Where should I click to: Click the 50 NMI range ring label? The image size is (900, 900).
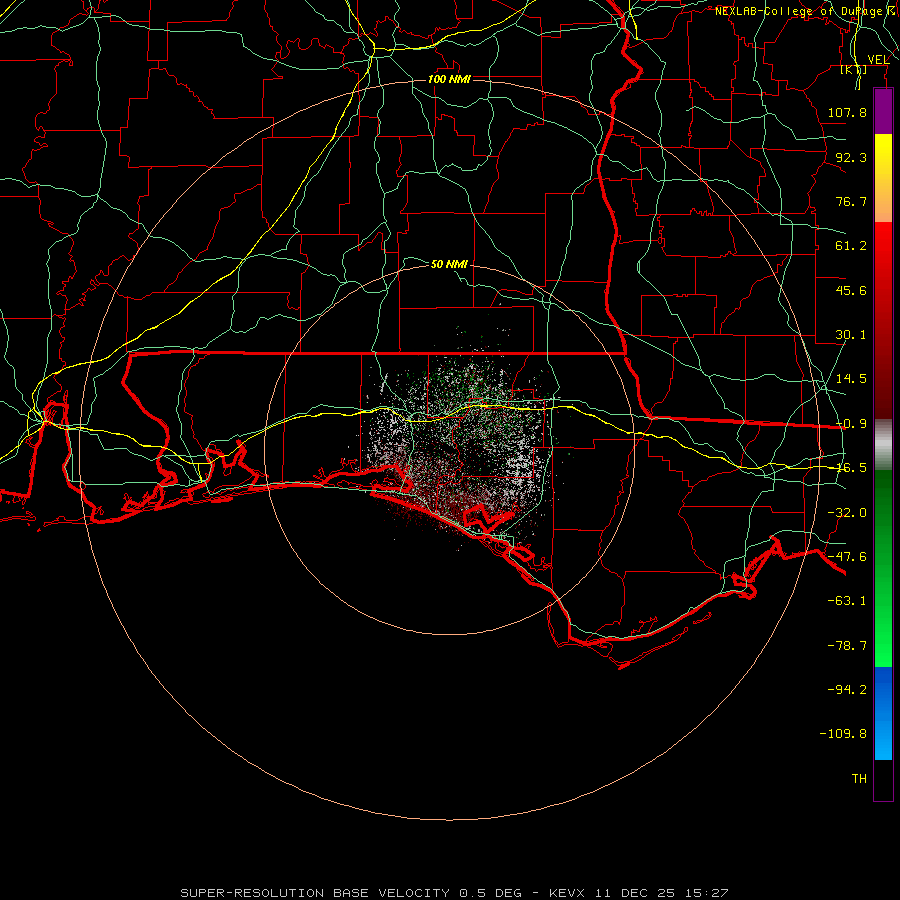[449, 264]
